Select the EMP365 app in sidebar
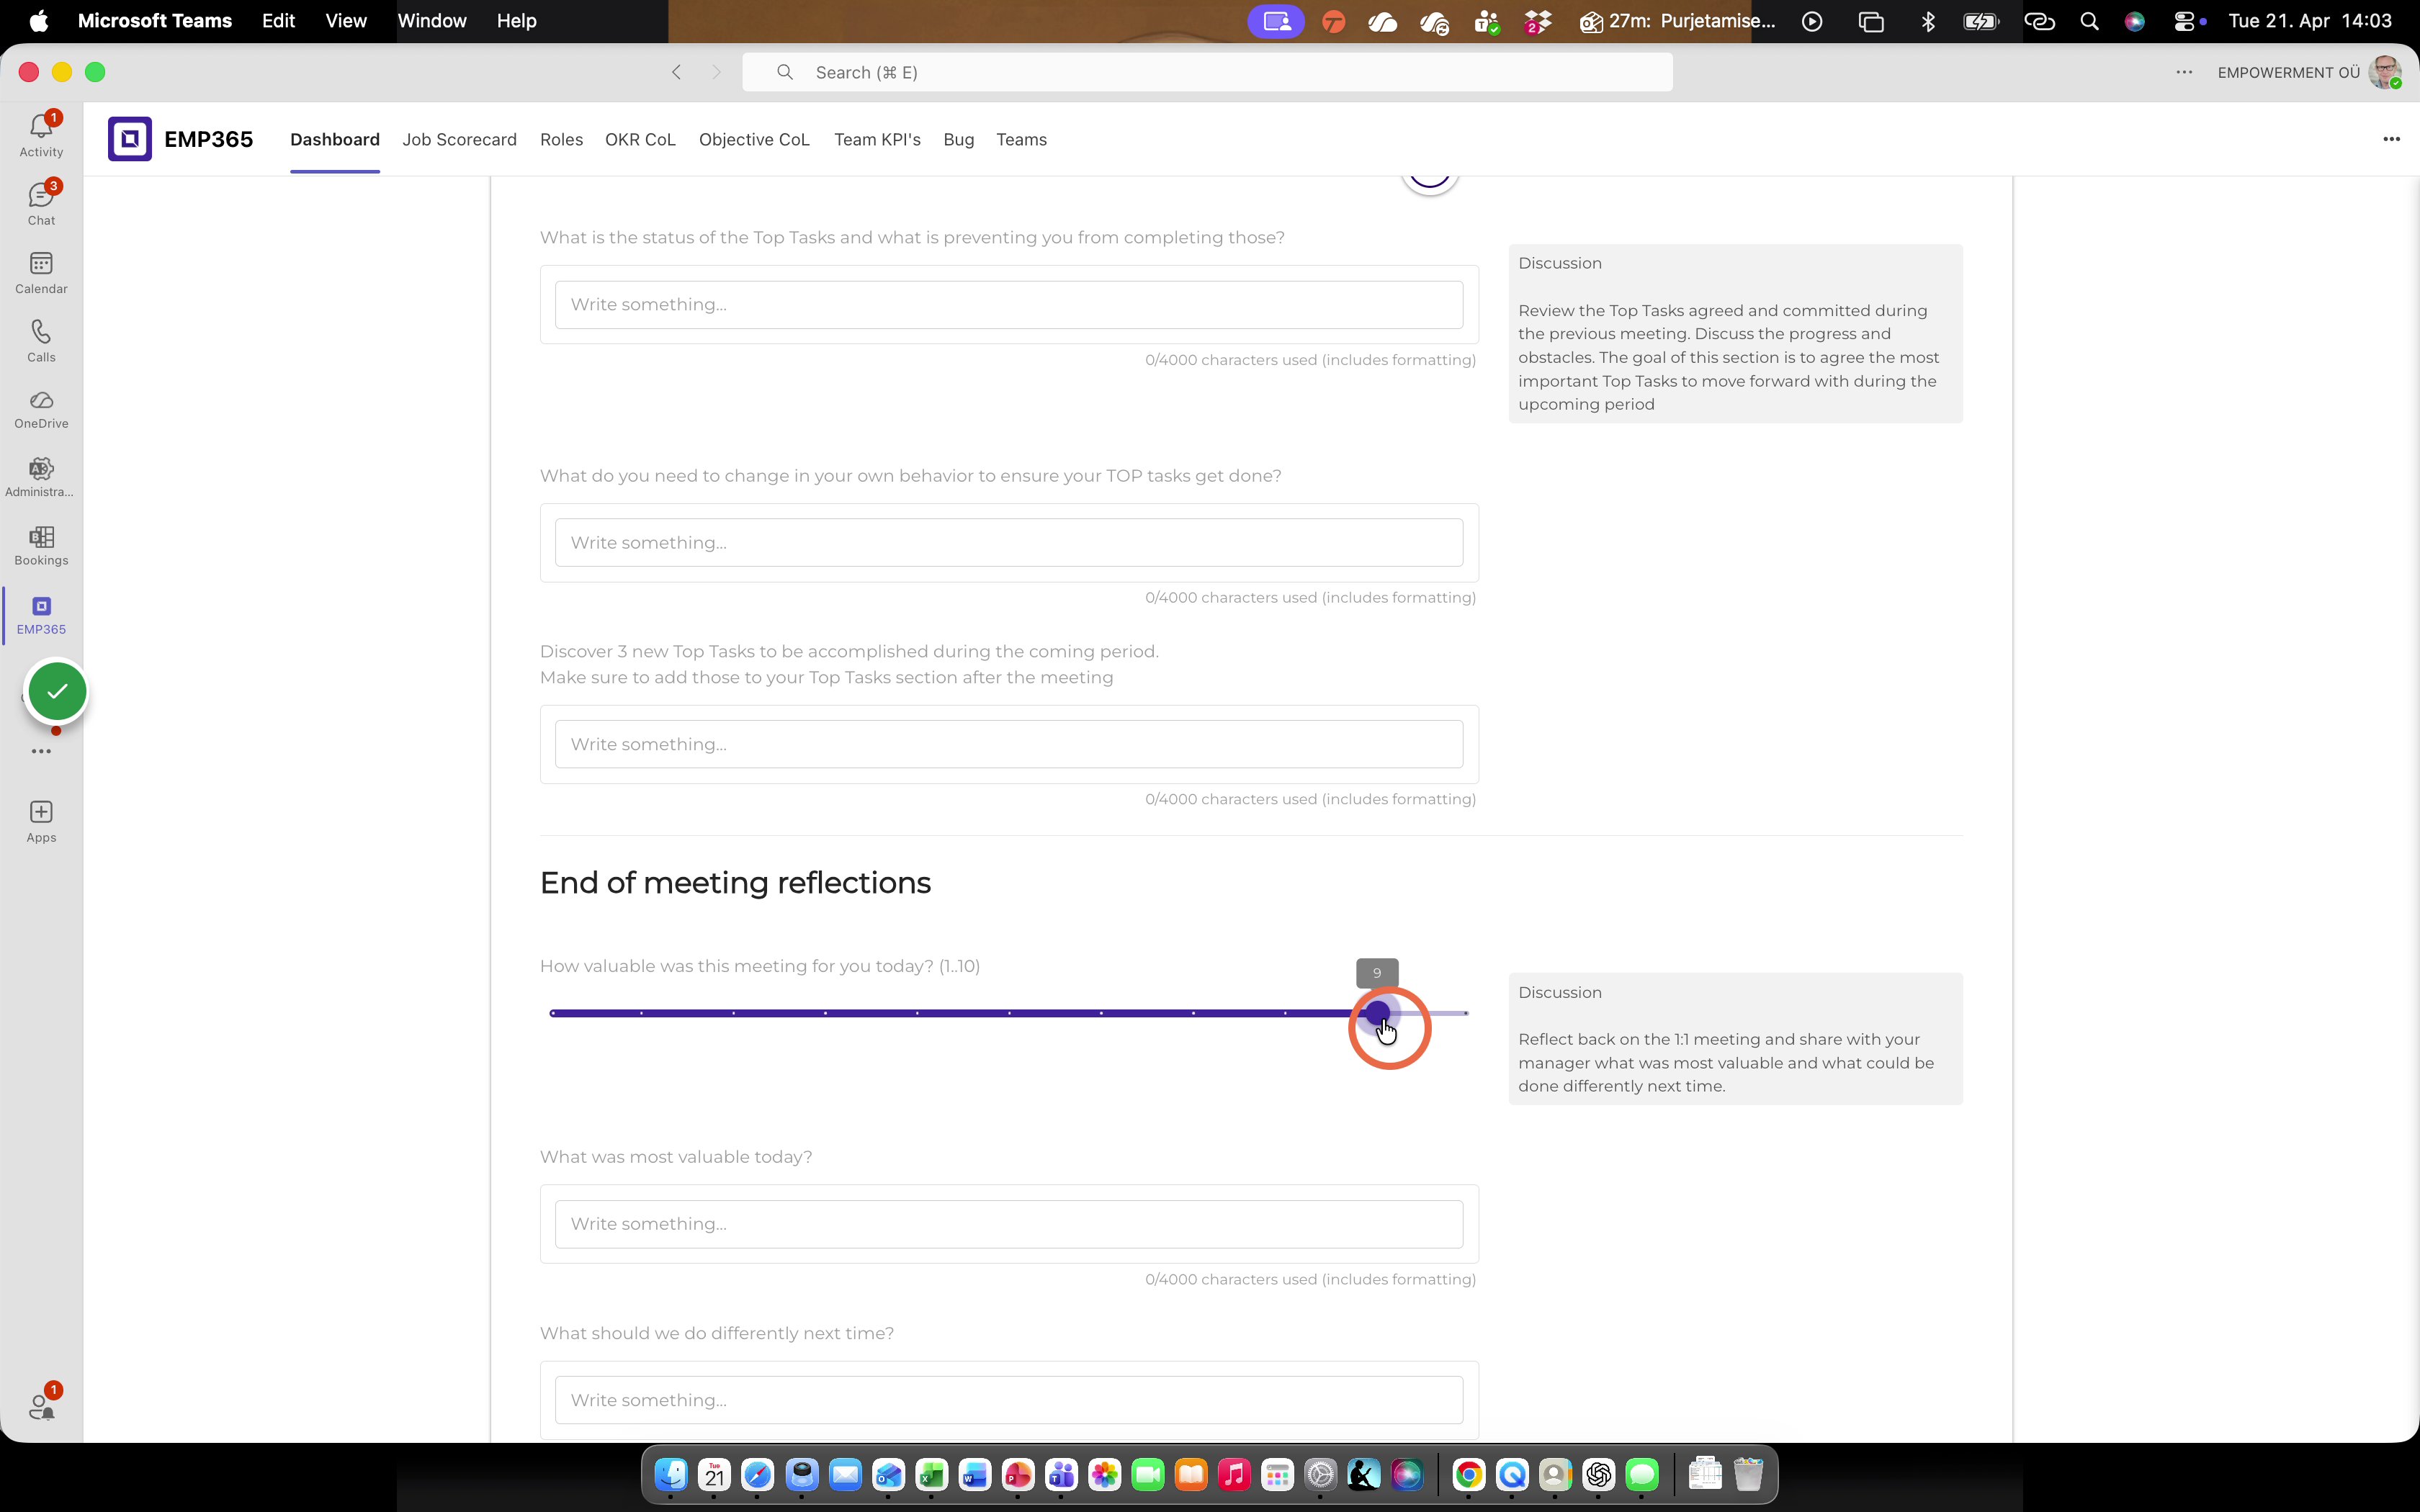This screenshot has width=2420, height=1512. [x=41, y=615]
